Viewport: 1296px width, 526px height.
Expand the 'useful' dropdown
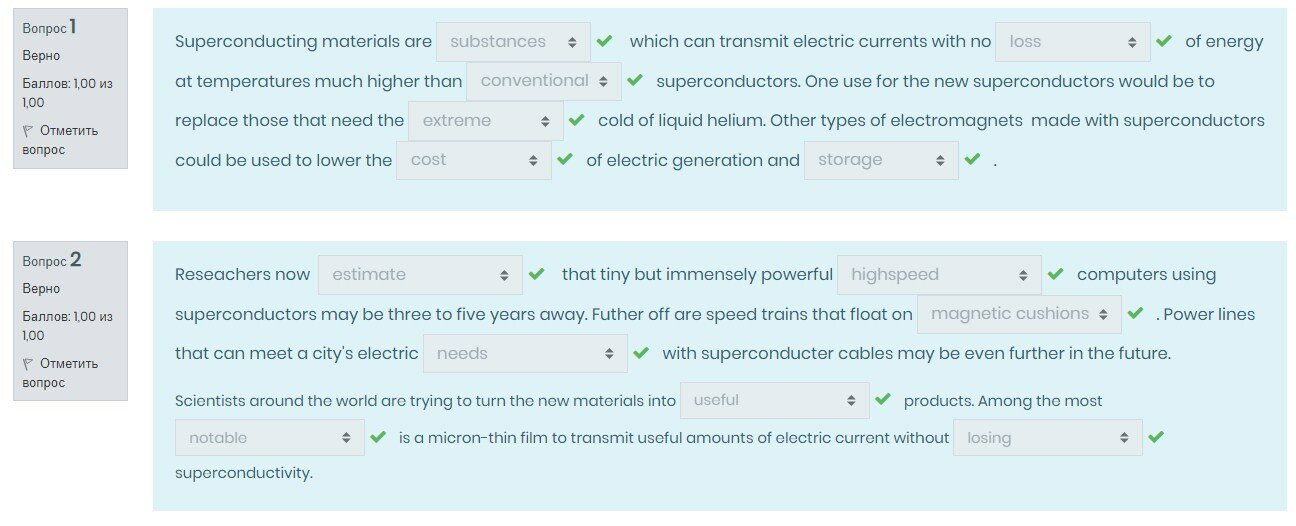point(774,400)
